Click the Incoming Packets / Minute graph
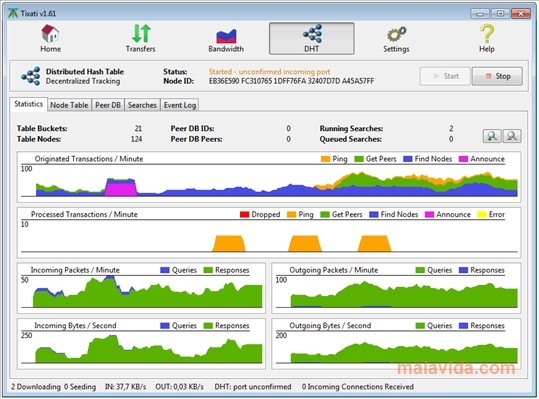Image resolution: width=539 pixels, height=399 pixels. click(141, 288)
